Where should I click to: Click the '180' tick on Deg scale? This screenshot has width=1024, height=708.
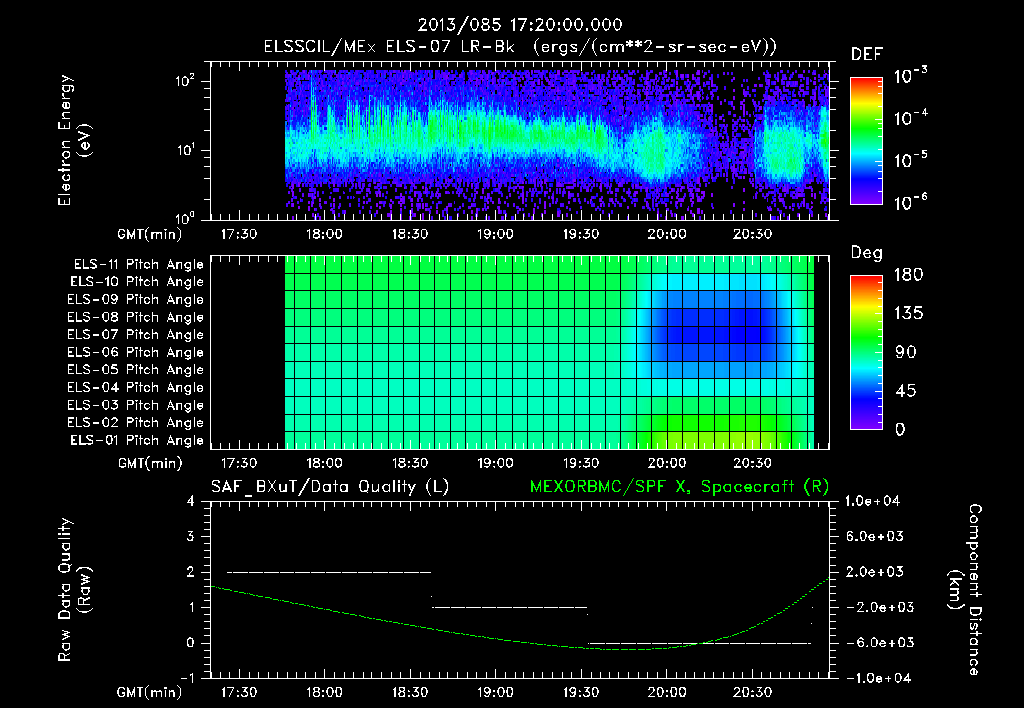[x=908, y=275]
